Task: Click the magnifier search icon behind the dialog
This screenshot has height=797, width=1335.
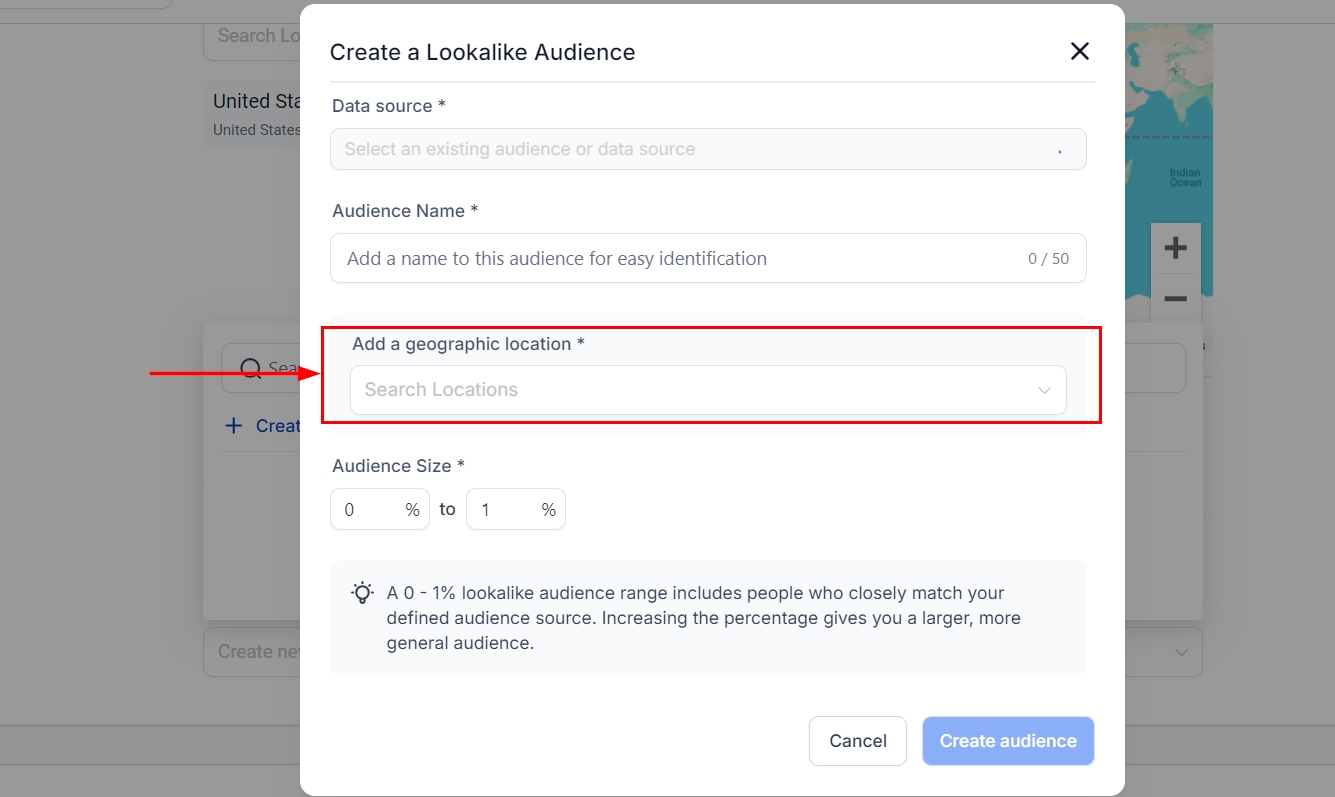Action: click(x=251, y=369)
